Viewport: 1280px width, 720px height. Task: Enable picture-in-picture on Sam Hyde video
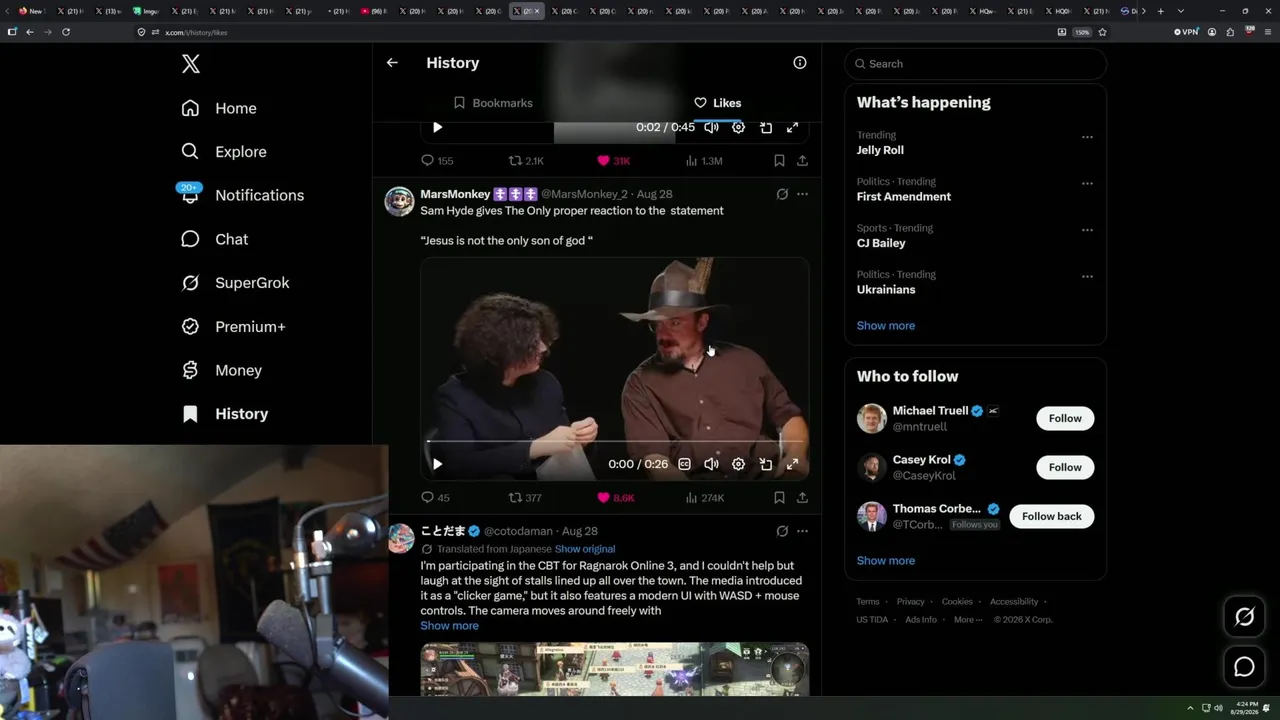coord(765,464)
